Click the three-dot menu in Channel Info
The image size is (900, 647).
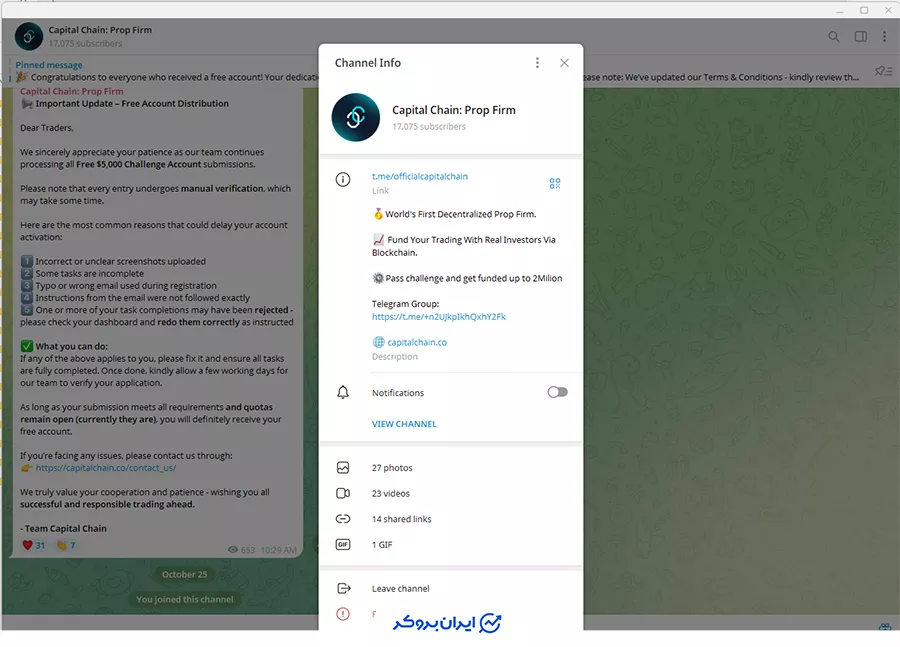[537, 63]
